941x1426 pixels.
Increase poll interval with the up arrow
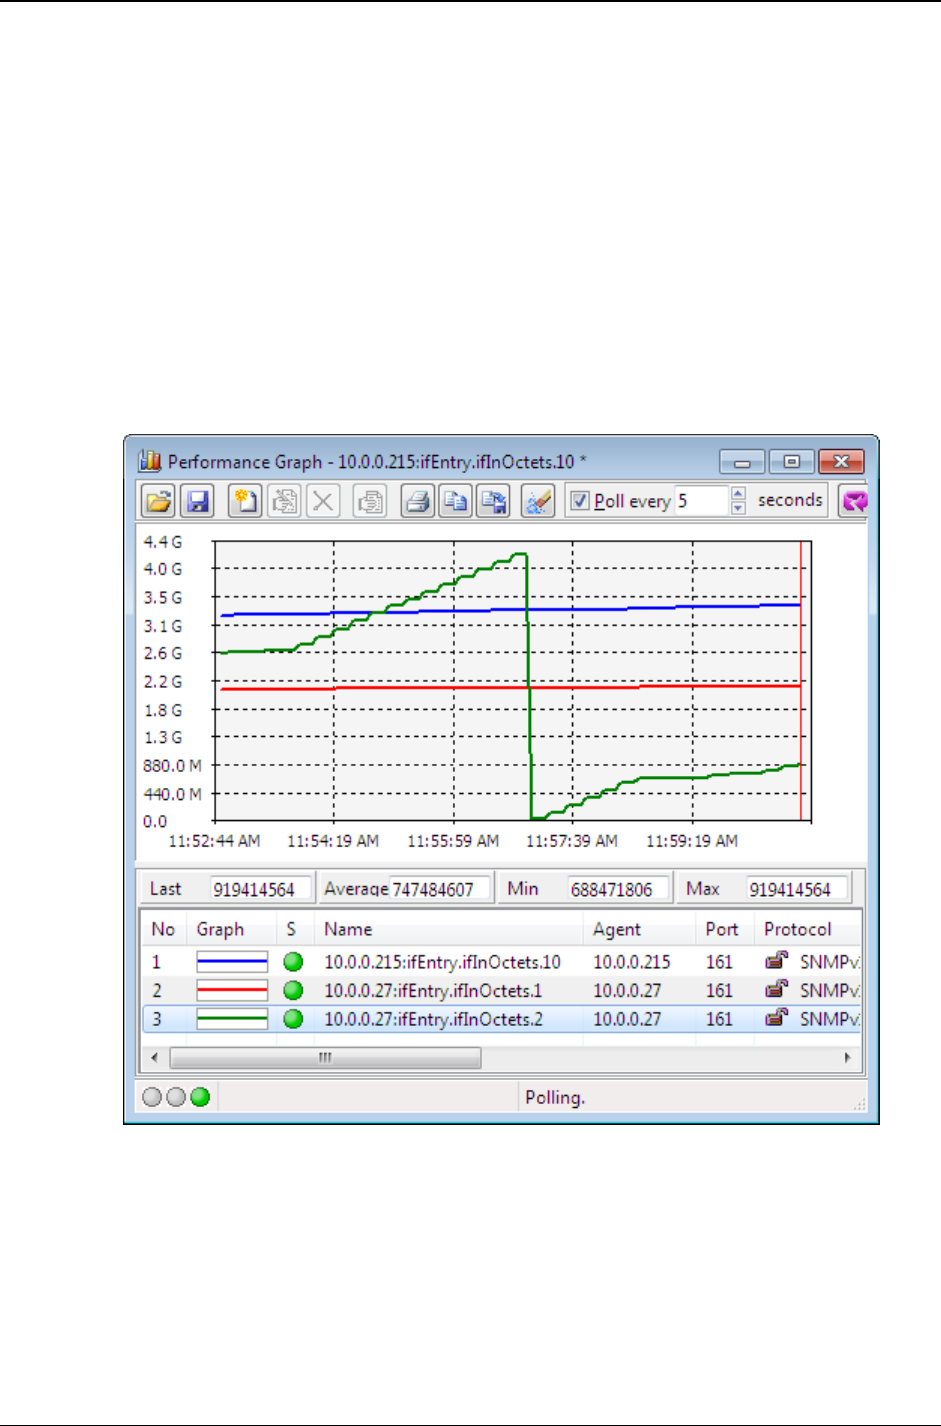tap(738, 494)
